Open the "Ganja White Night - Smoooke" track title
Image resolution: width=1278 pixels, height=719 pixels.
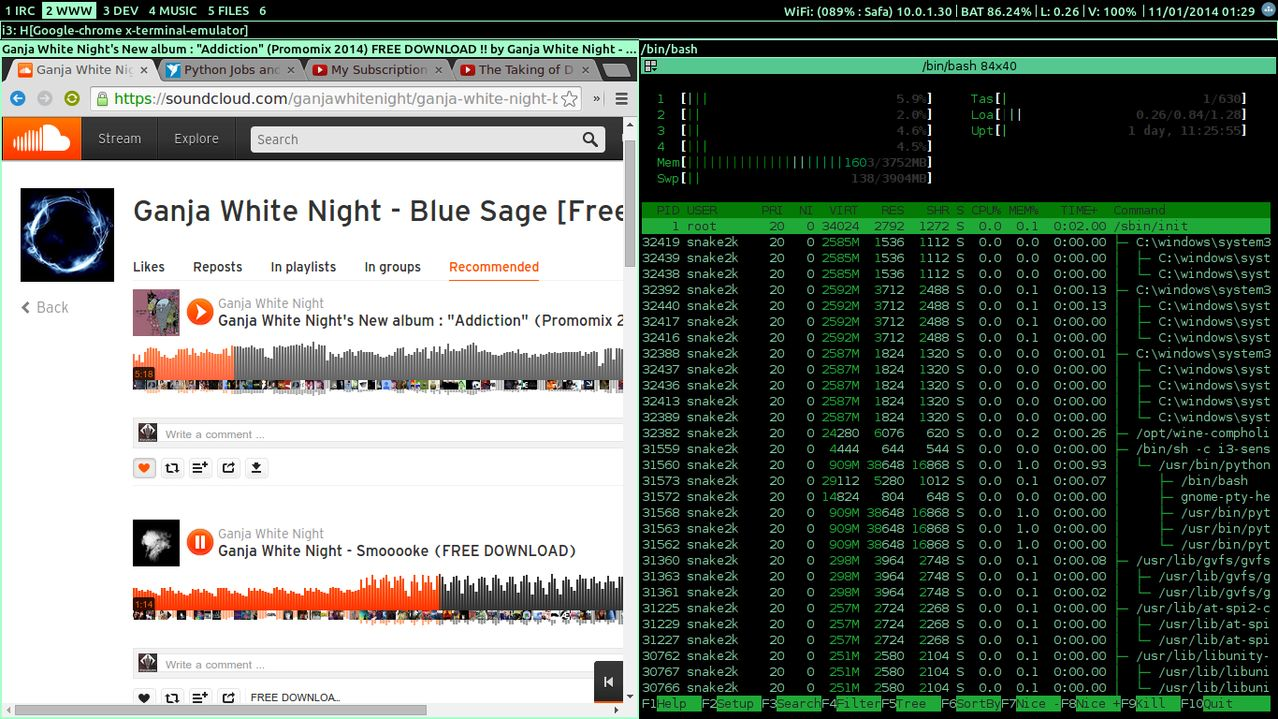click(397, 551)
